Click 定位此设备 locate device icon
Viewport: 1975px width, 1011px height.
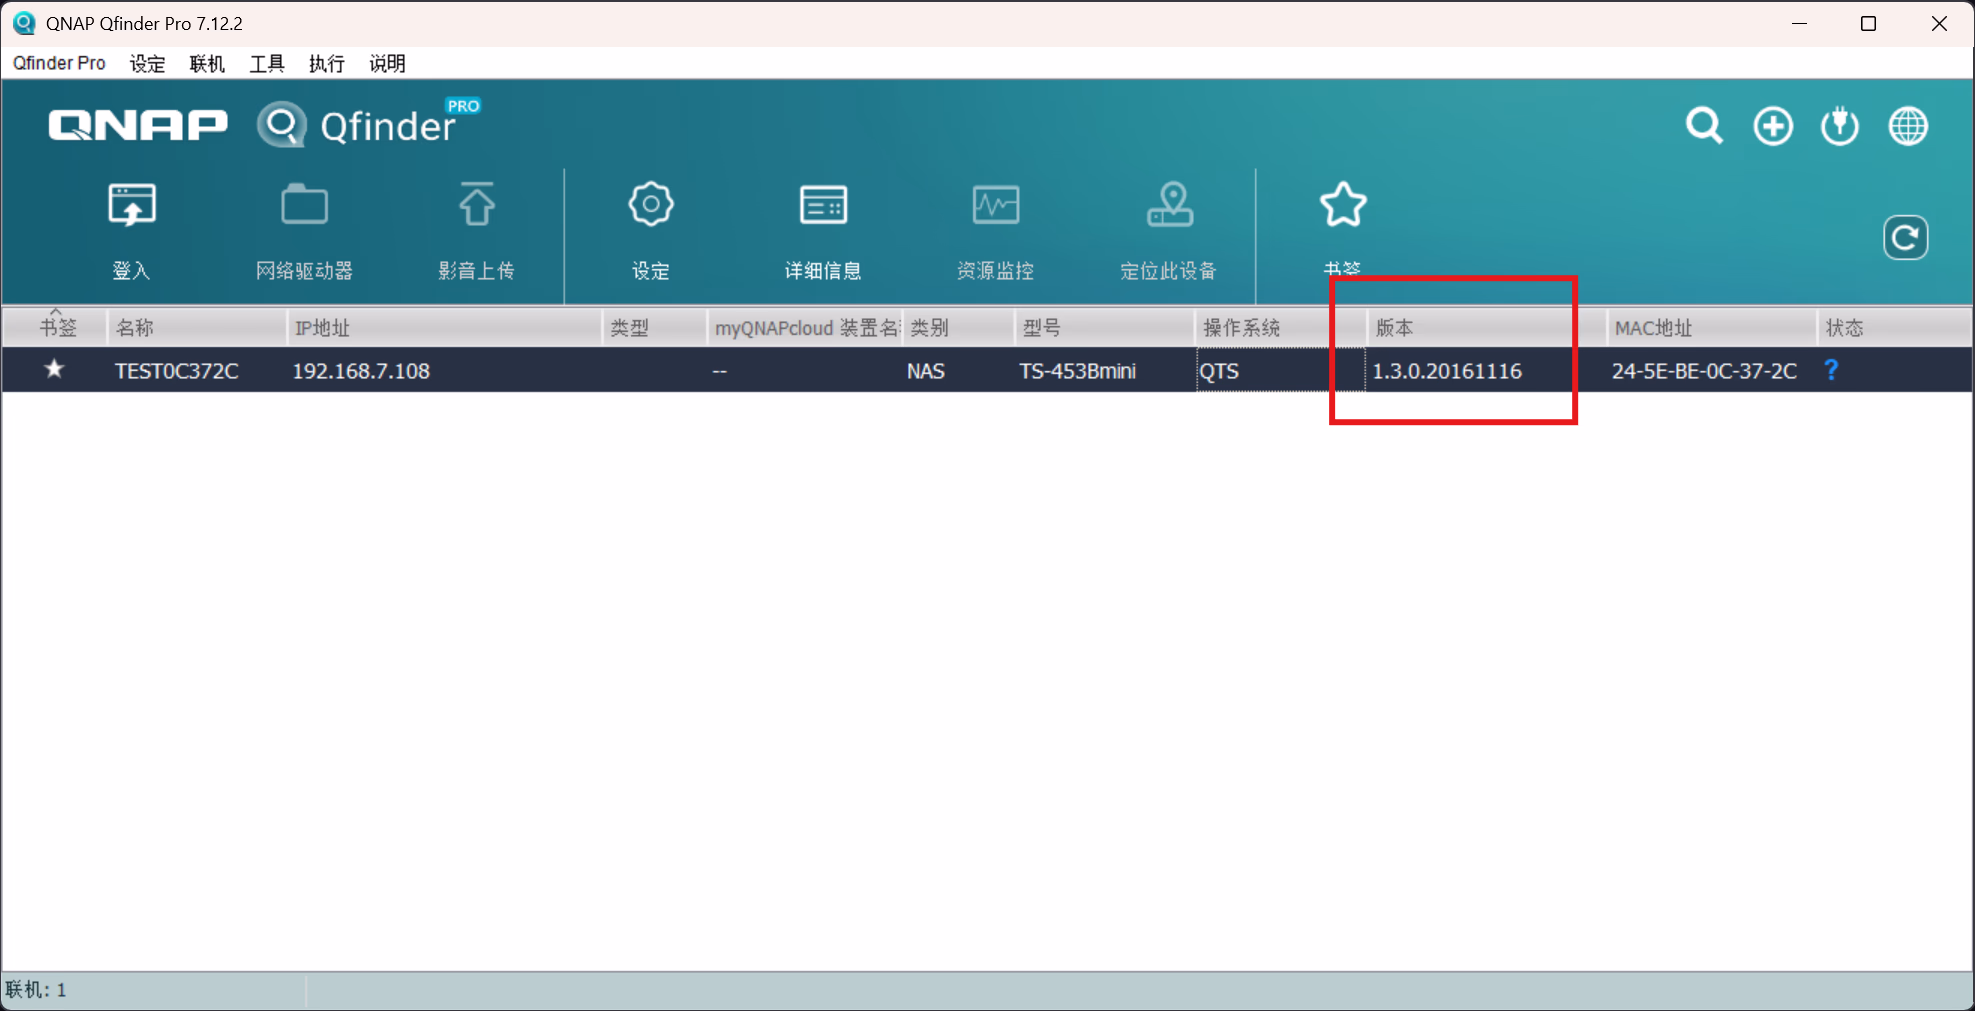pyautogui.click(x=1169, y=205)
